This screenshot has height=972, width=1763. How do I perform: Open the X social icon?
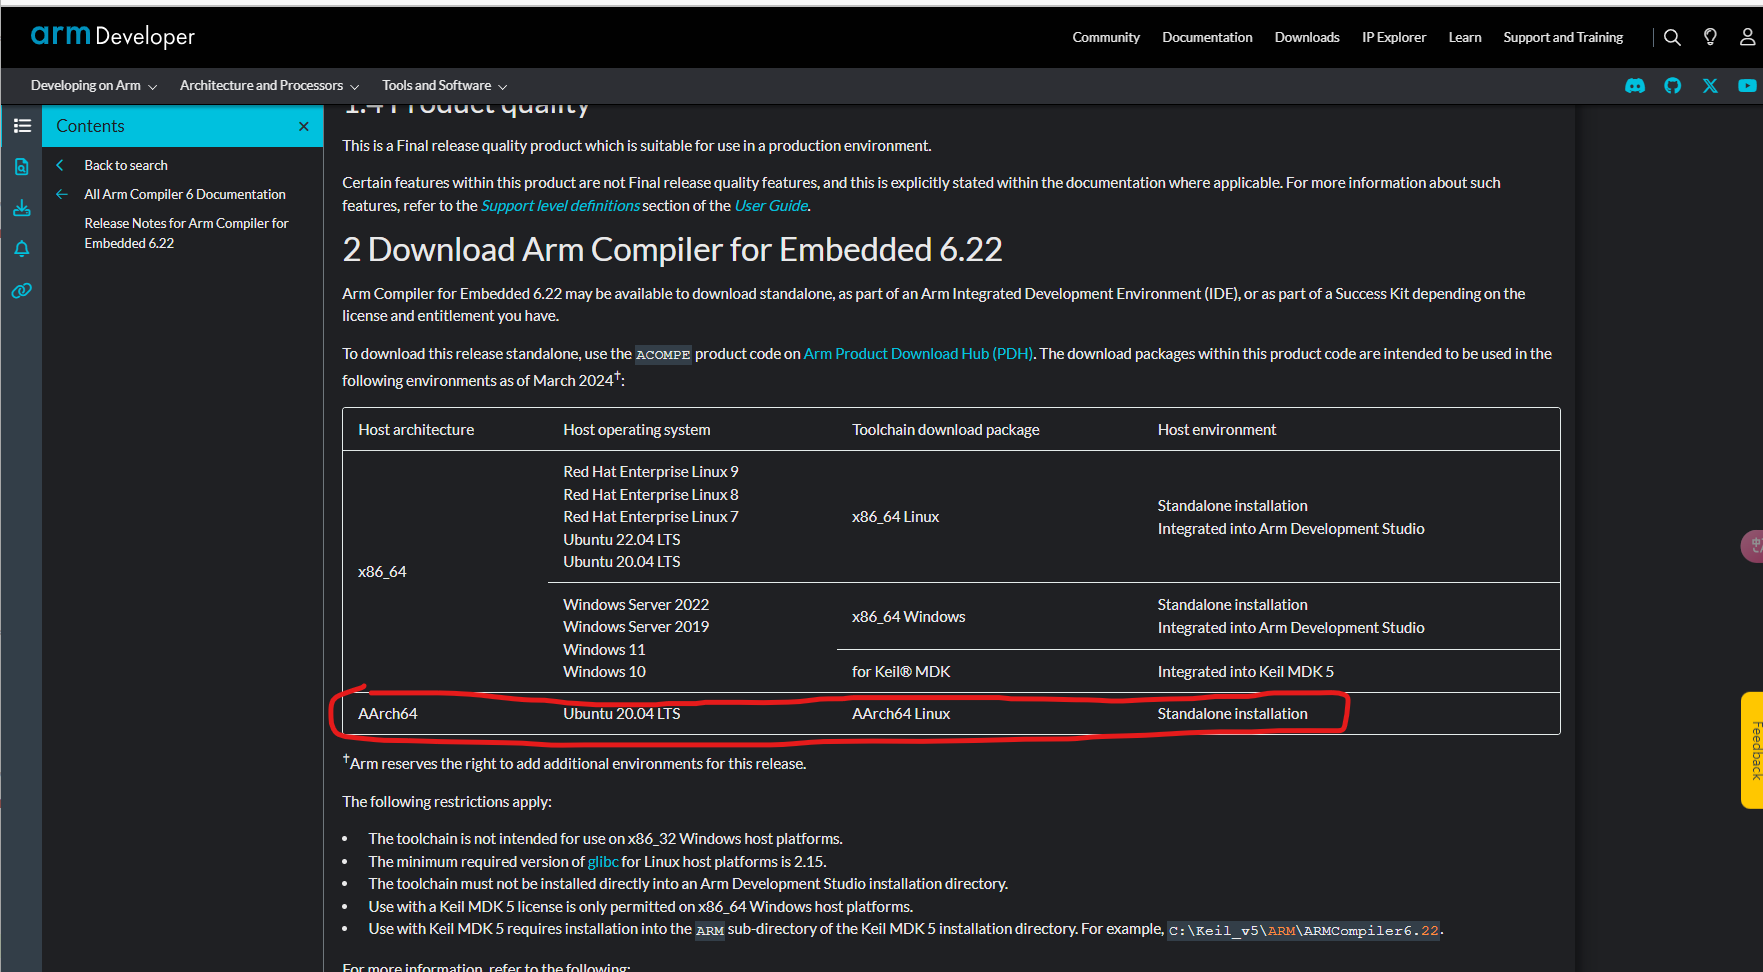point(1710,86)
